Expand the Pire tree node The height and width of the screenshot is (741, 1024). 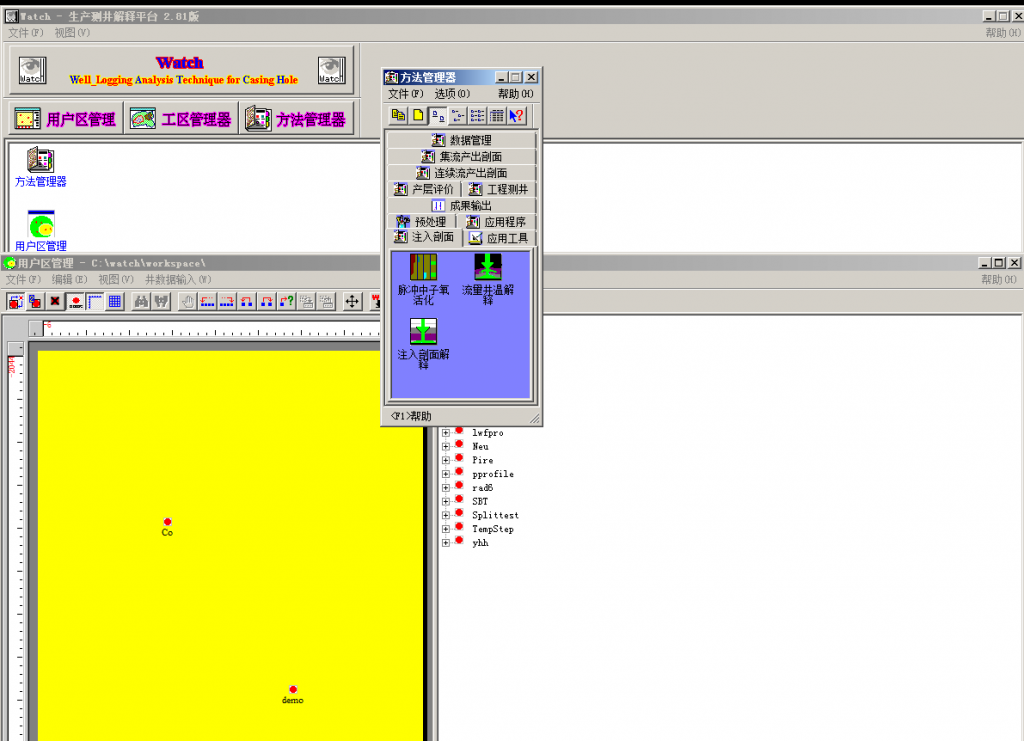point(446,460)
